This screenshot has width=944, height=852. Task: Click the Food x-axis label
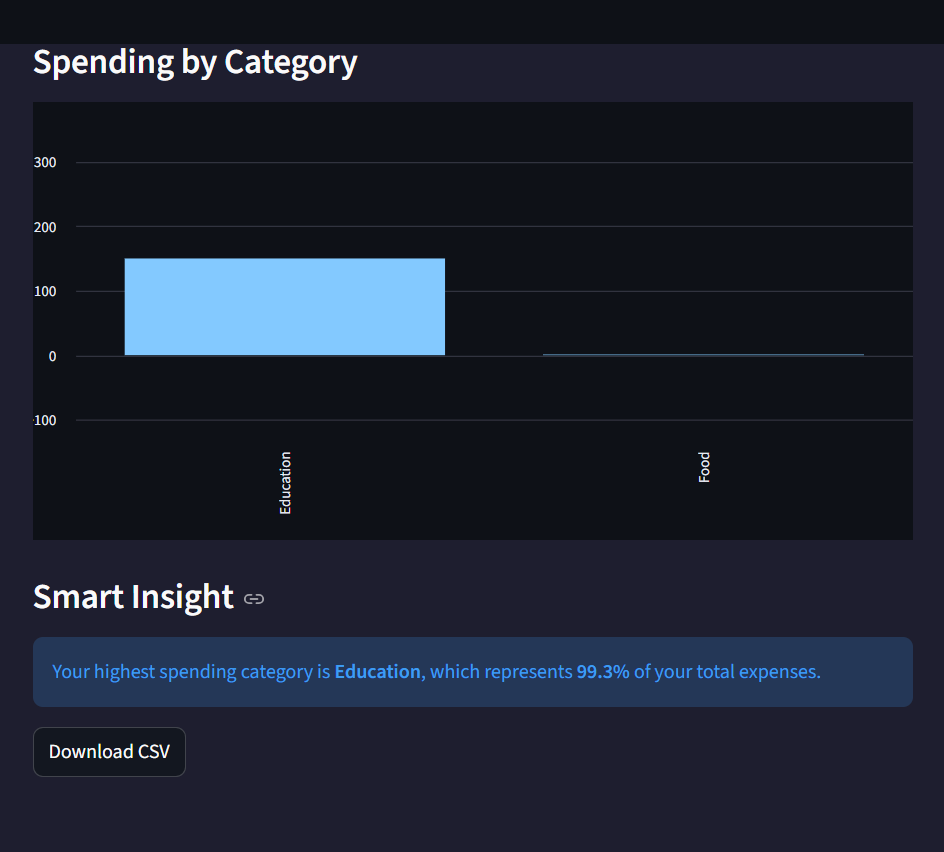pyautogui.click(x=704, y=467)
